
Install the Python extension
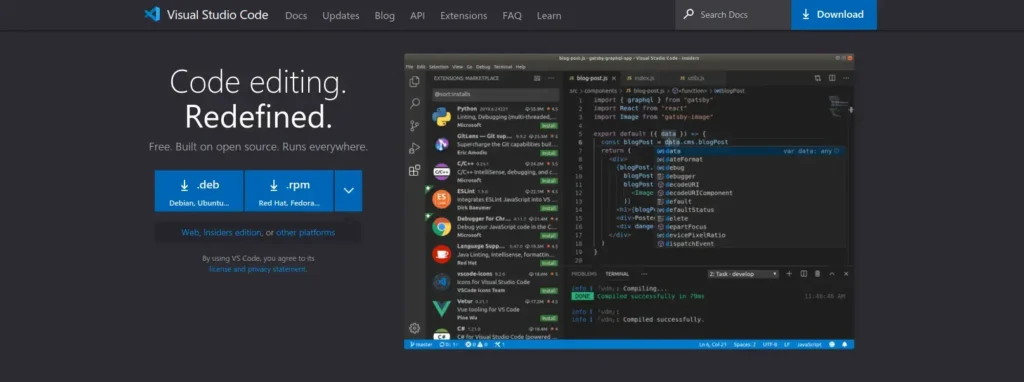[549, 125]
